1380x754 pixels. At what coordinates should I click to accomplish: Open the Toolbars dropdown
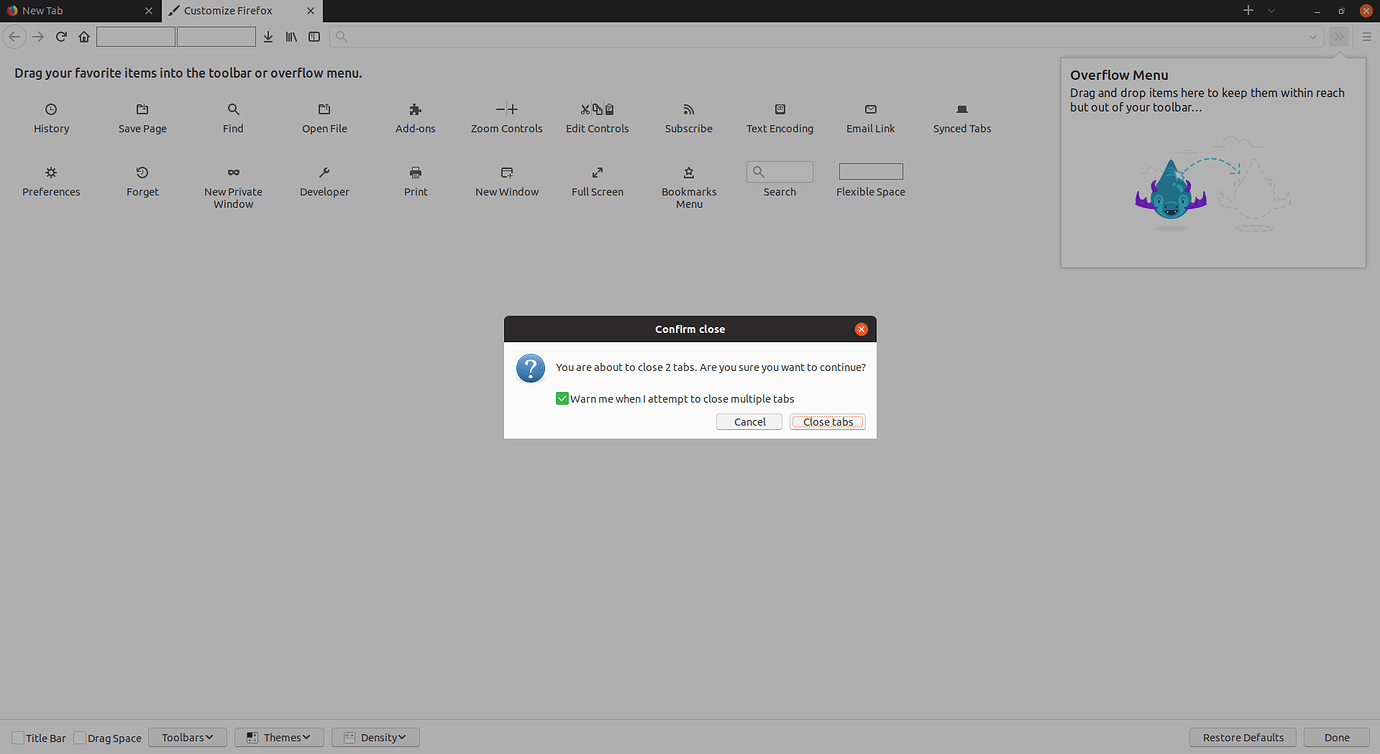point(187,737)
